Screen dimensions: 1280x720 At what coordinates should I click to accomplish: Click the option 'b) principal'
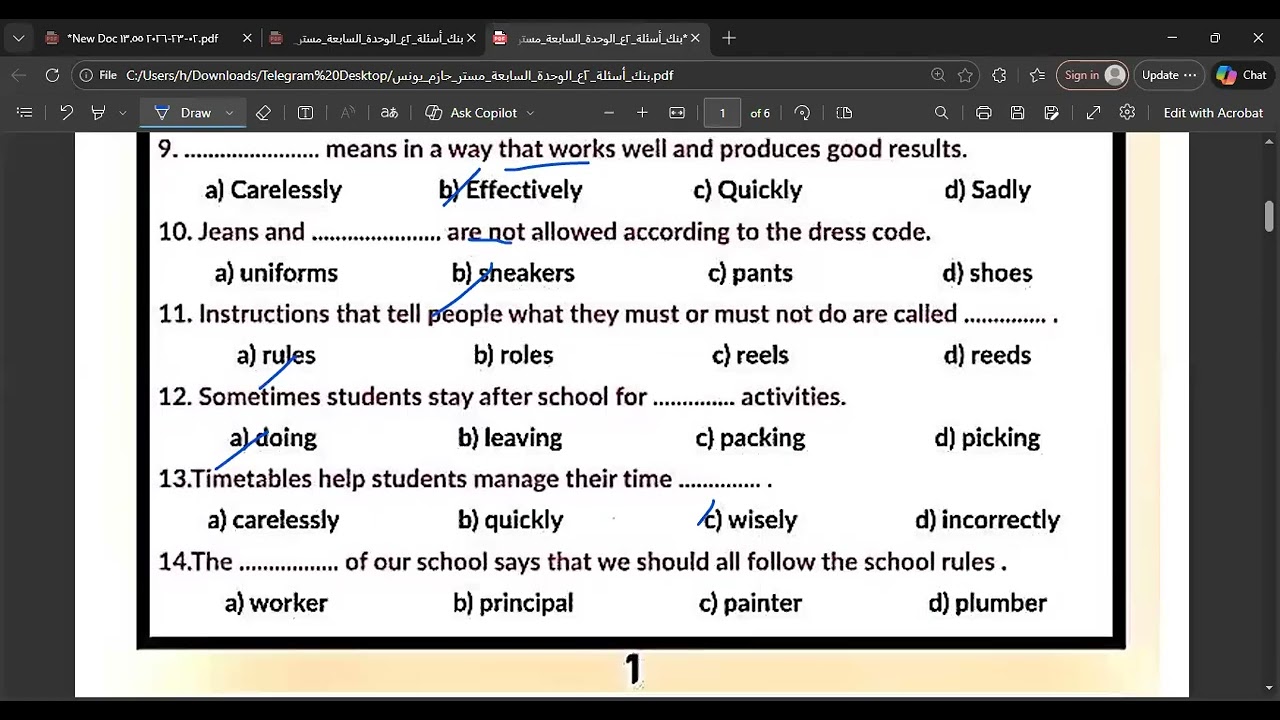pos(513,603)
